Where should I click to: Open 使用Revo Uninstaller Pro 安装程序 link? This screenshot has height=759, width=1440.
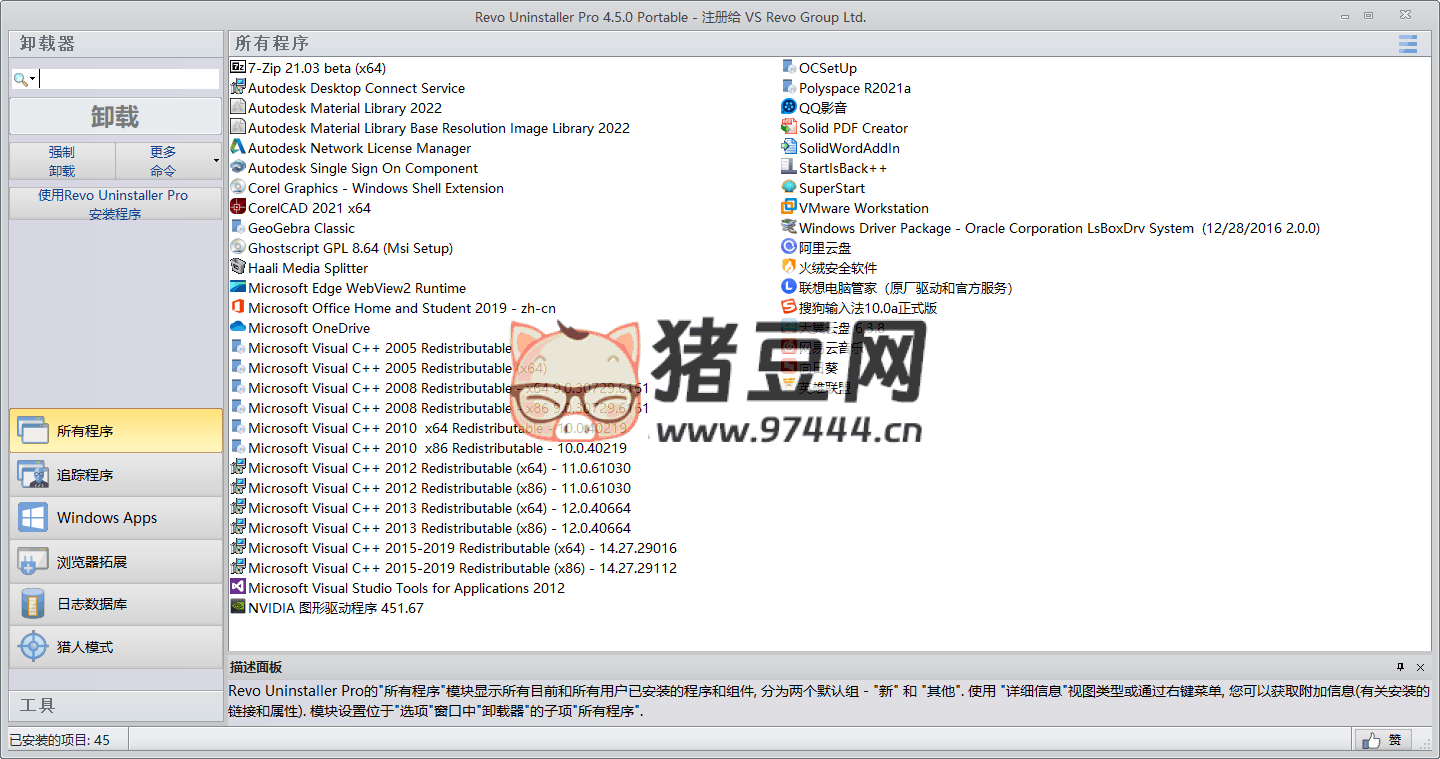(x=114, y=203)
